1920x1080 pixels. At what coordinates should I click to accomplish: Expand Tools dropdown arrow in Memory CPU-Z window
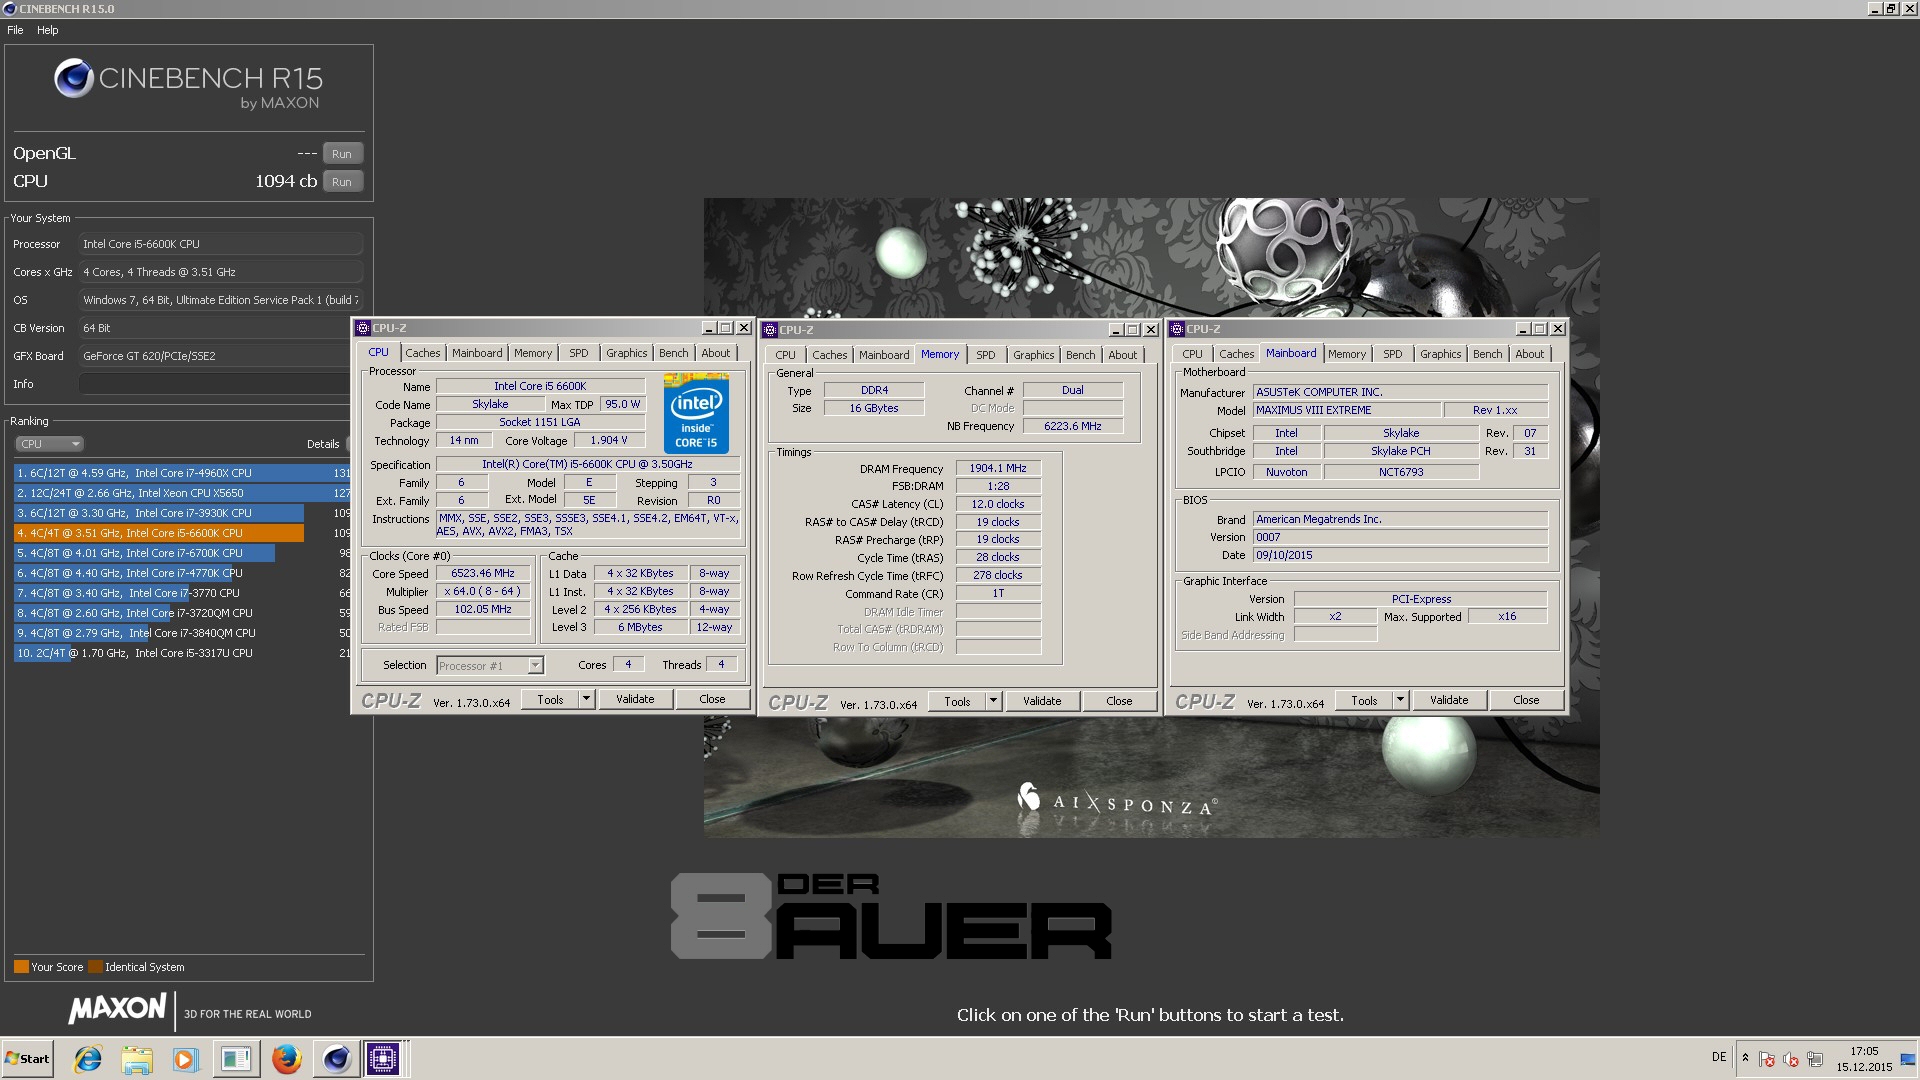[994, 701]
